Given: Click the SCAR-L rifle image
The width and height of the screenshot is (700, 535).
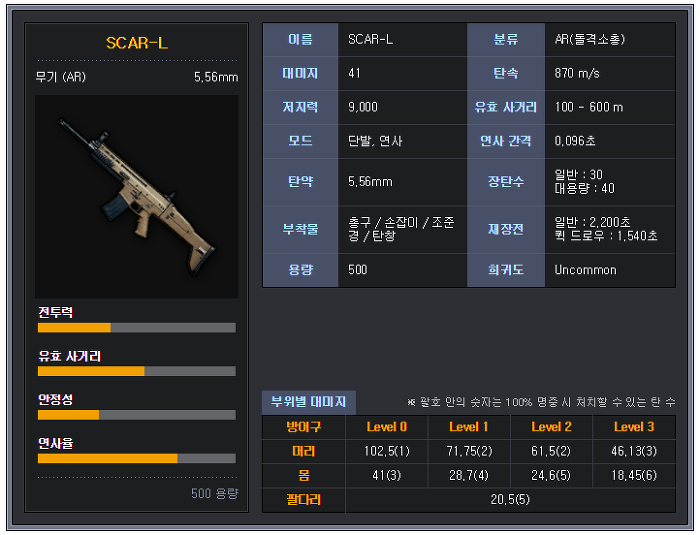Looking at the screenshot, I should [x=137, y=196].
